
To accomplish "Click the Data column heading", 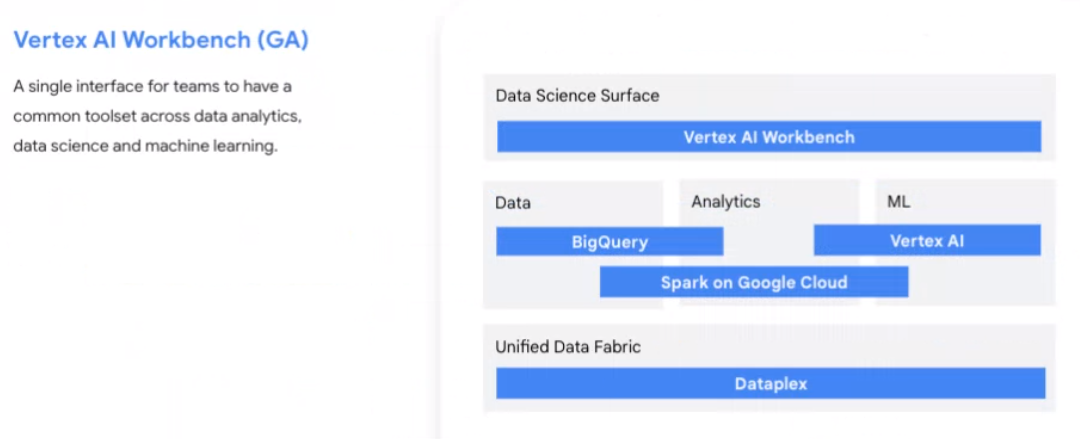I will pyautogui.click(x=512, y=203).
